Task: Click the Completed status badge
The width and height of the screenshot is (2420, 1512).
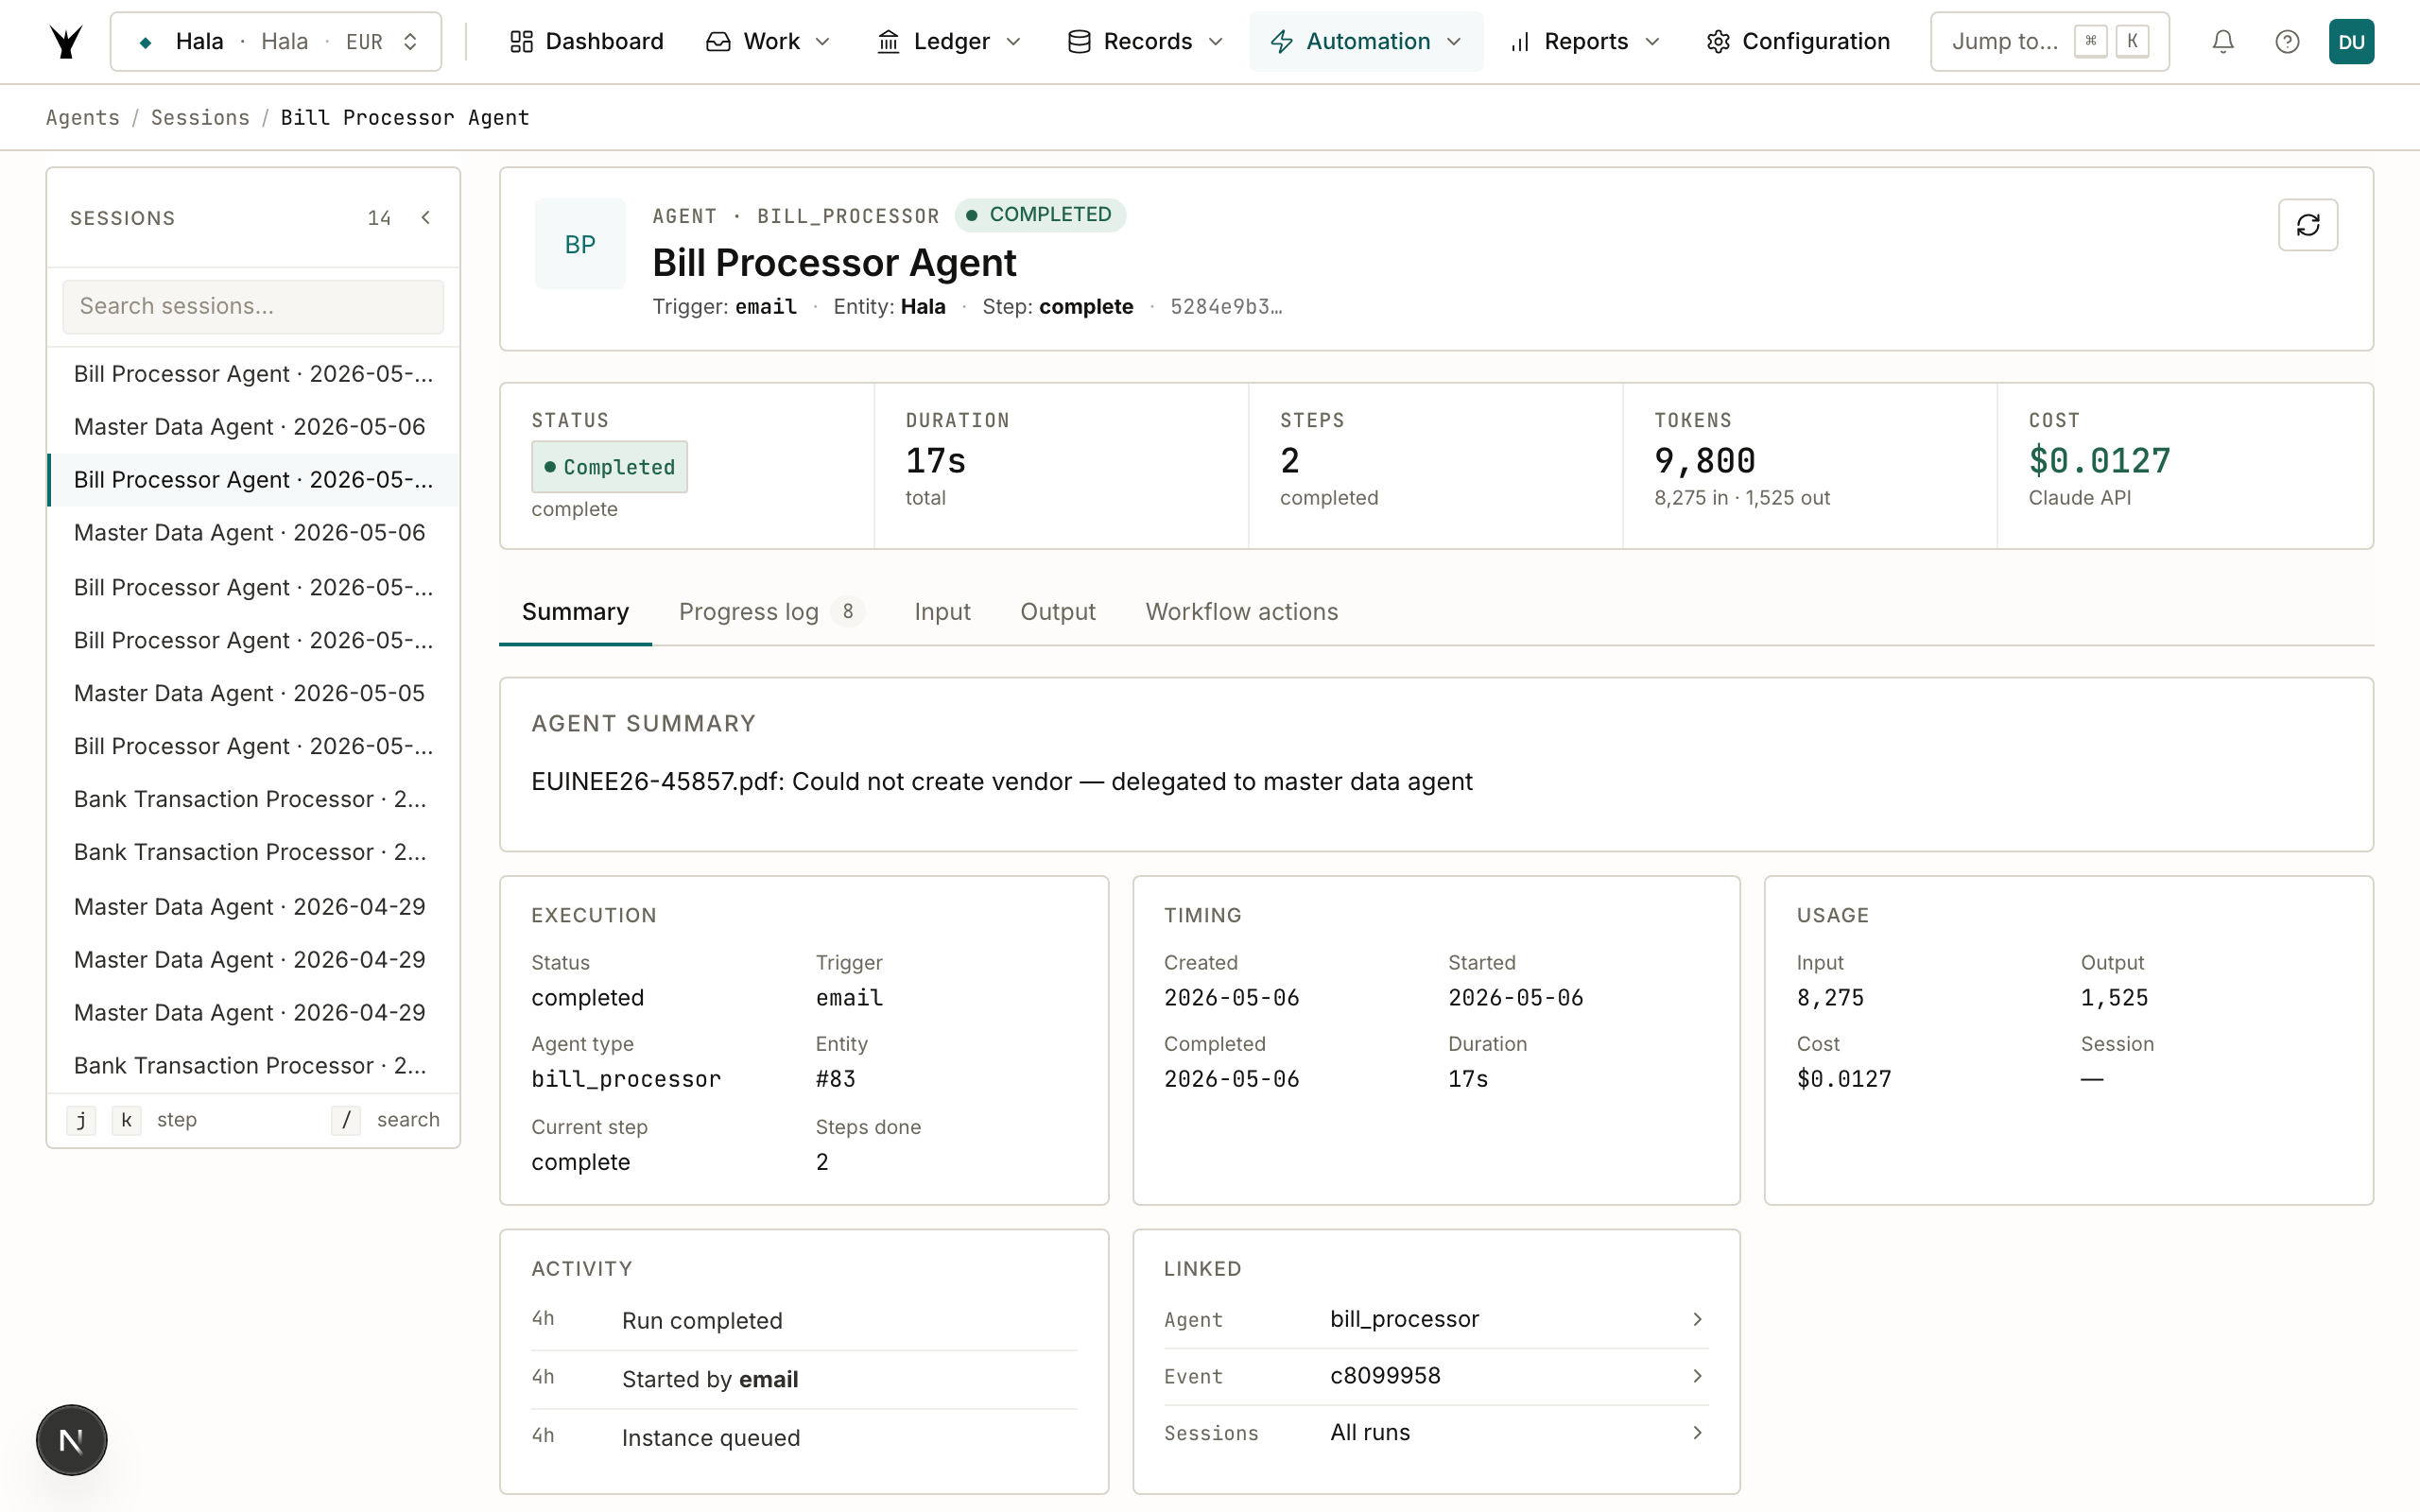Action: [609, 467]
